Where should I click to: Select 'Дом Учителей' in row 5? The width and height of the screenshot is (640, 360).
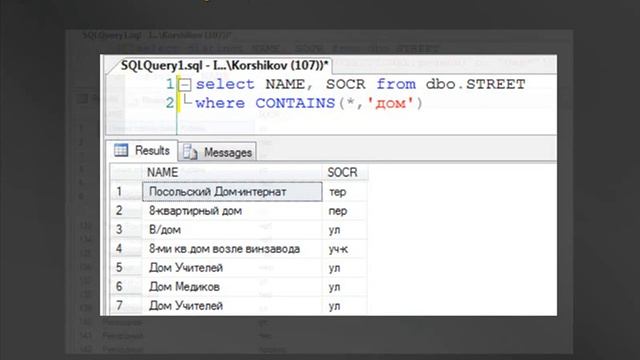232,268
